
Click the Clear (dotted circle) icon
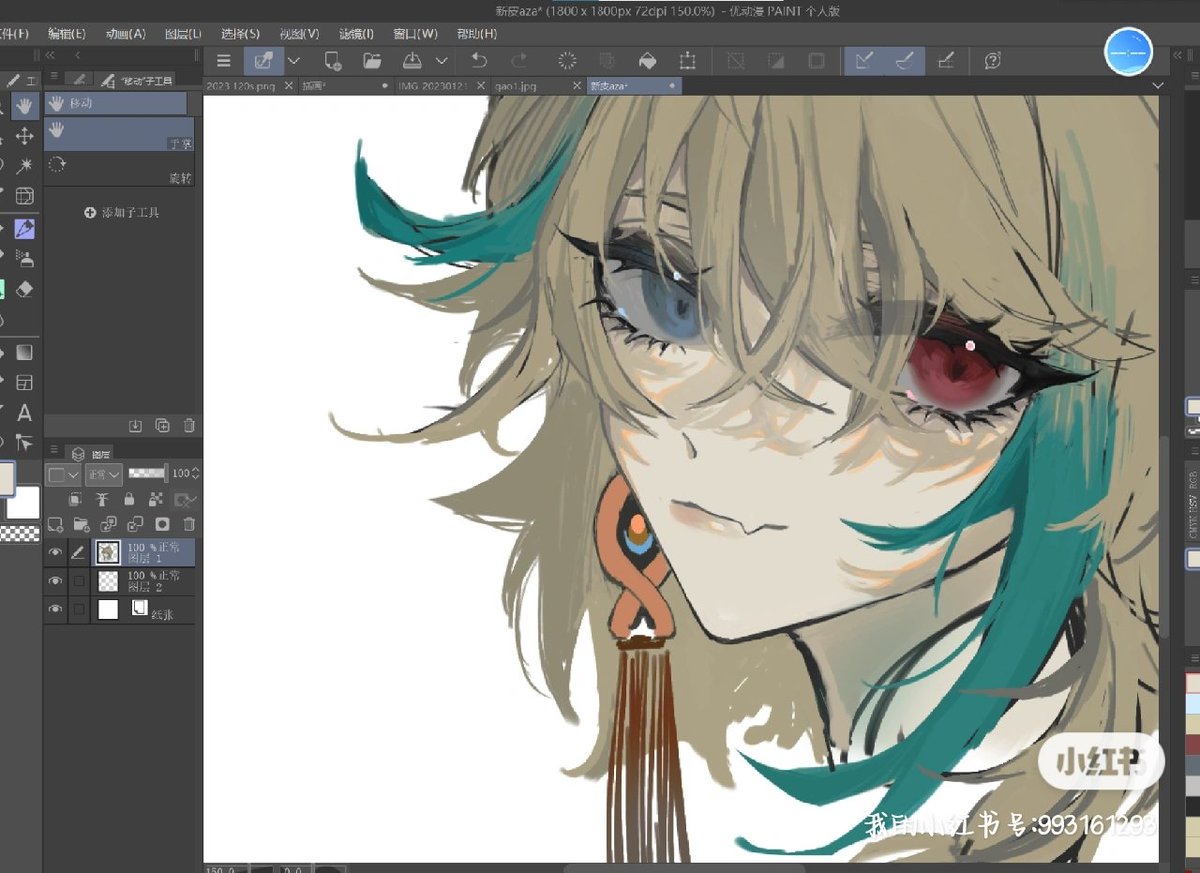click(x=567, y=61)
